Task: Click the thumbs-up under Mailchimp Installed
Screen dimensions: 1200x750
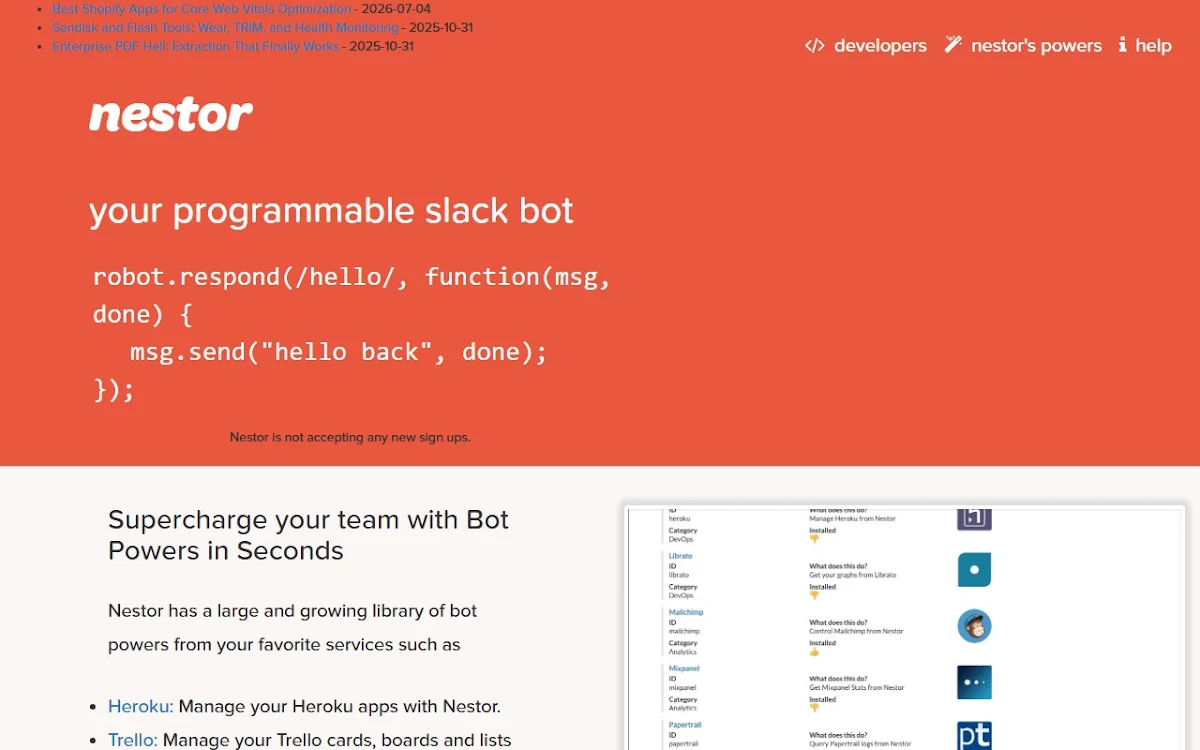Action: tap(814, 652)
